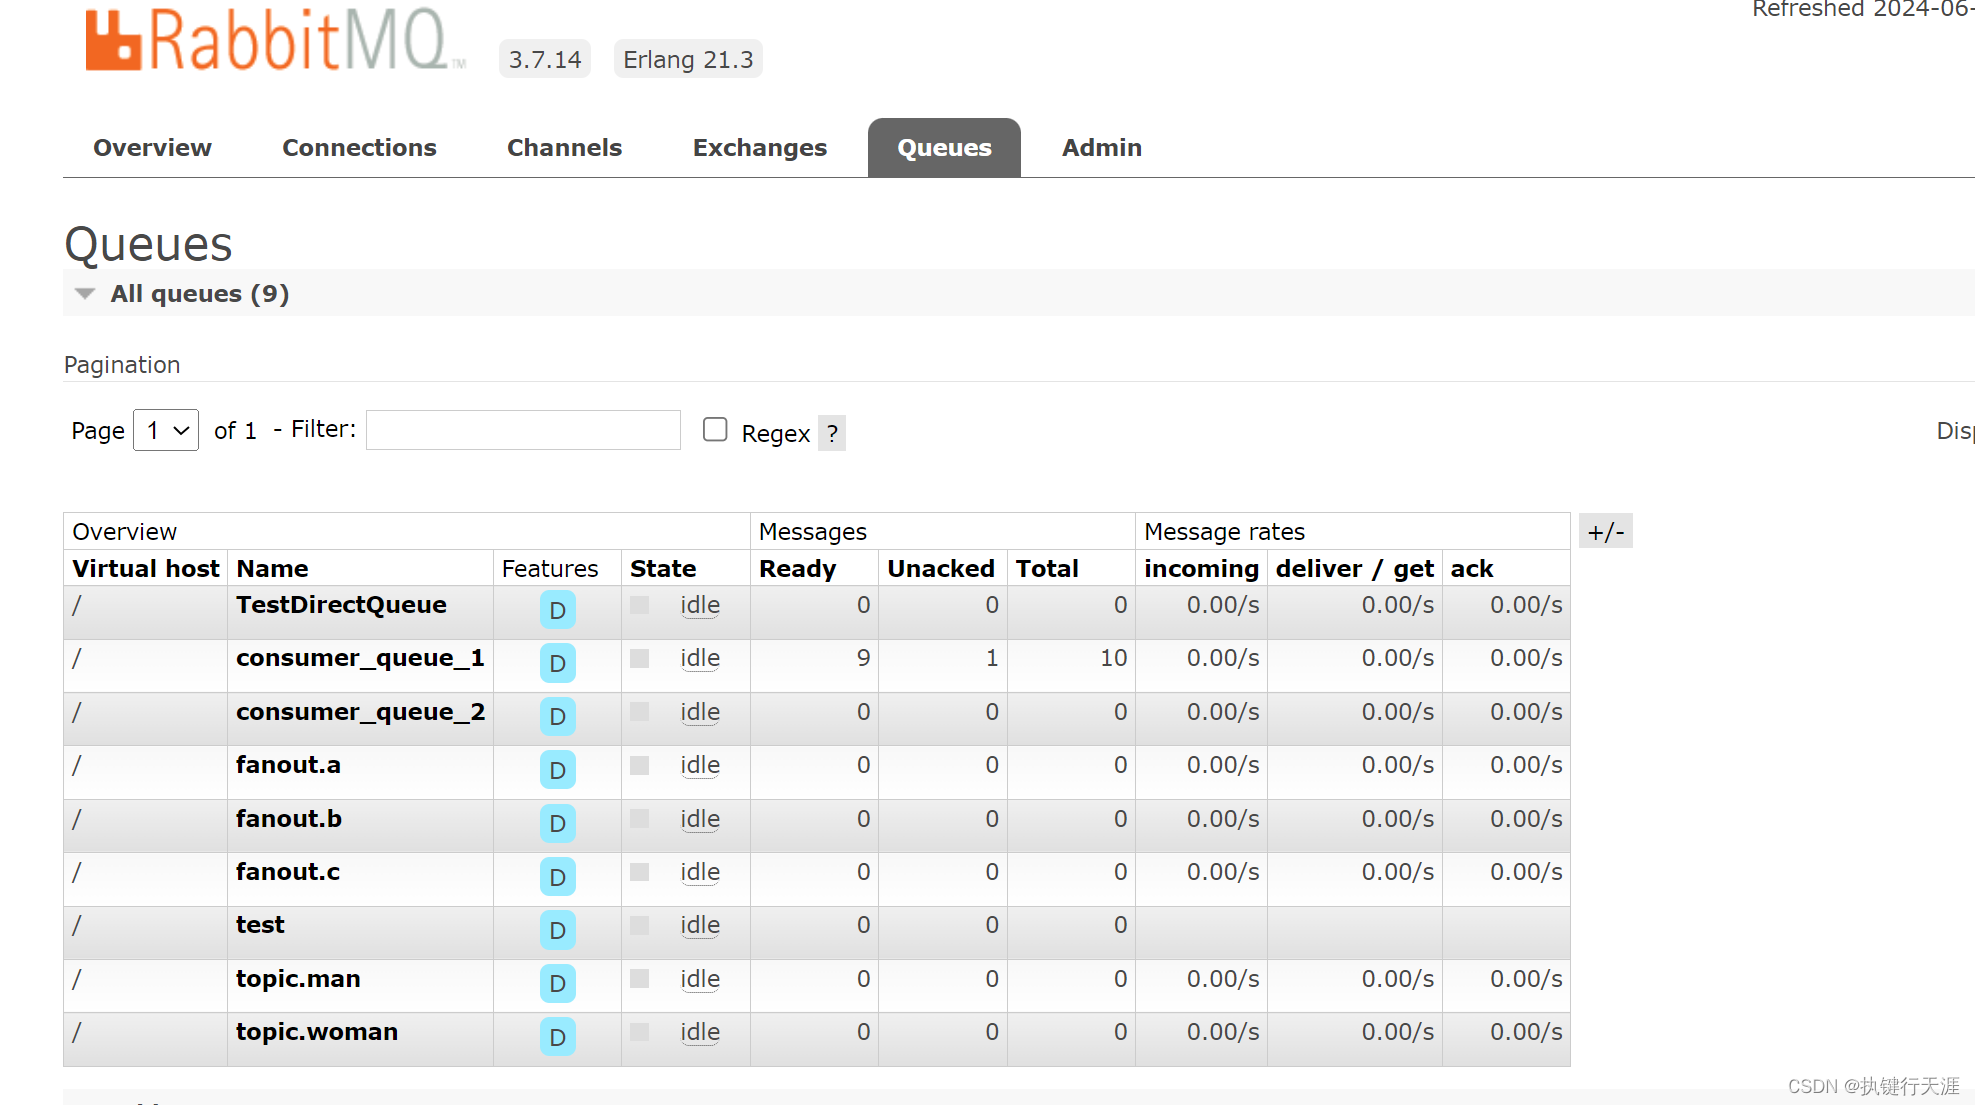Image resolution: width=1975 pixels, height=1105 pixels.
Task: Sort by Total column header
Action: 1047,569
